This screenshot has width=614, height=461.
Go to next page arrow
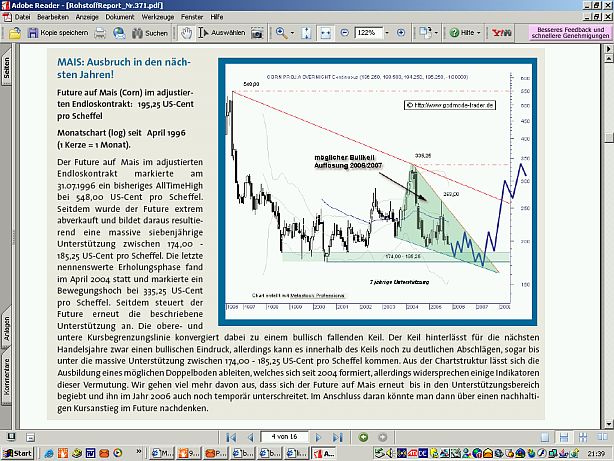coord(318,437)
